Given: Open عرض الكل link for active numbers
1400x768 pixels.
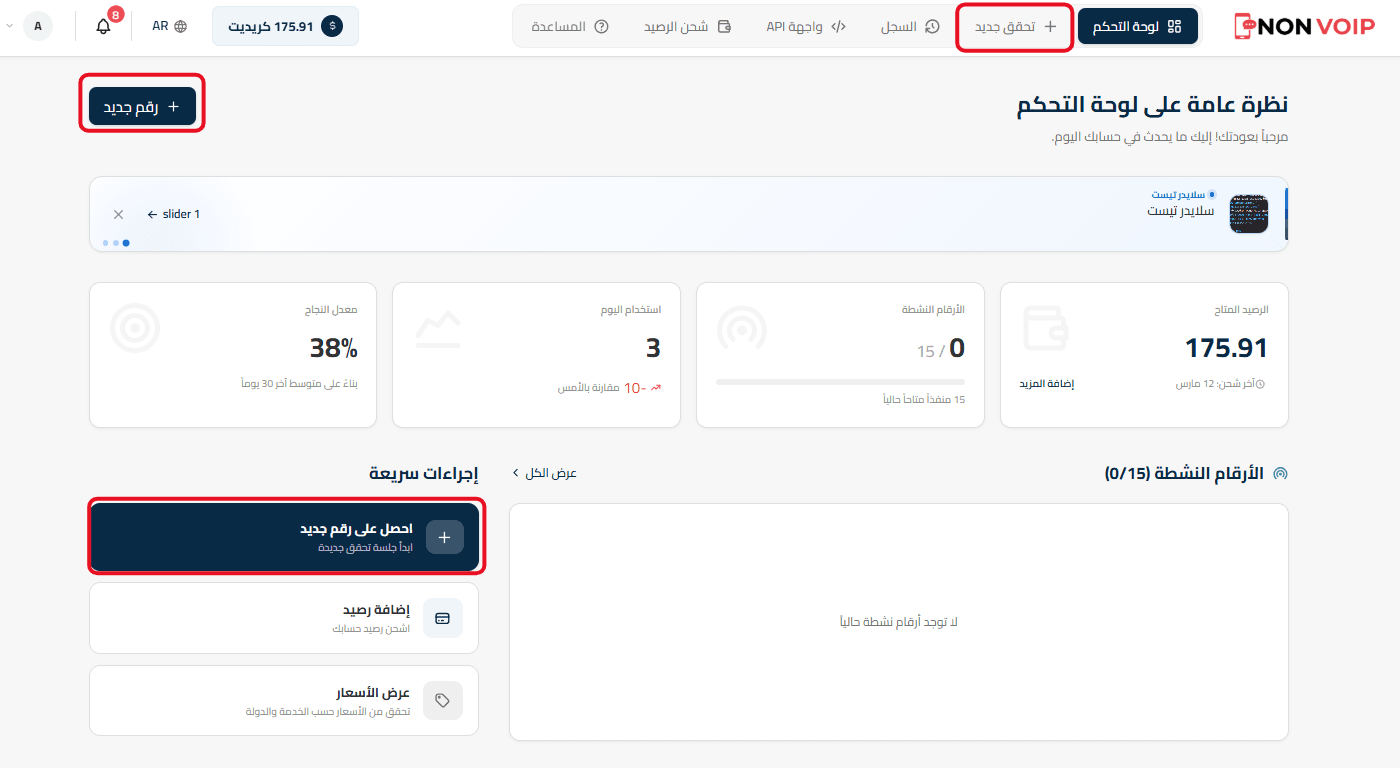Looking at the screenshot, I should click(x=545, y=473).
